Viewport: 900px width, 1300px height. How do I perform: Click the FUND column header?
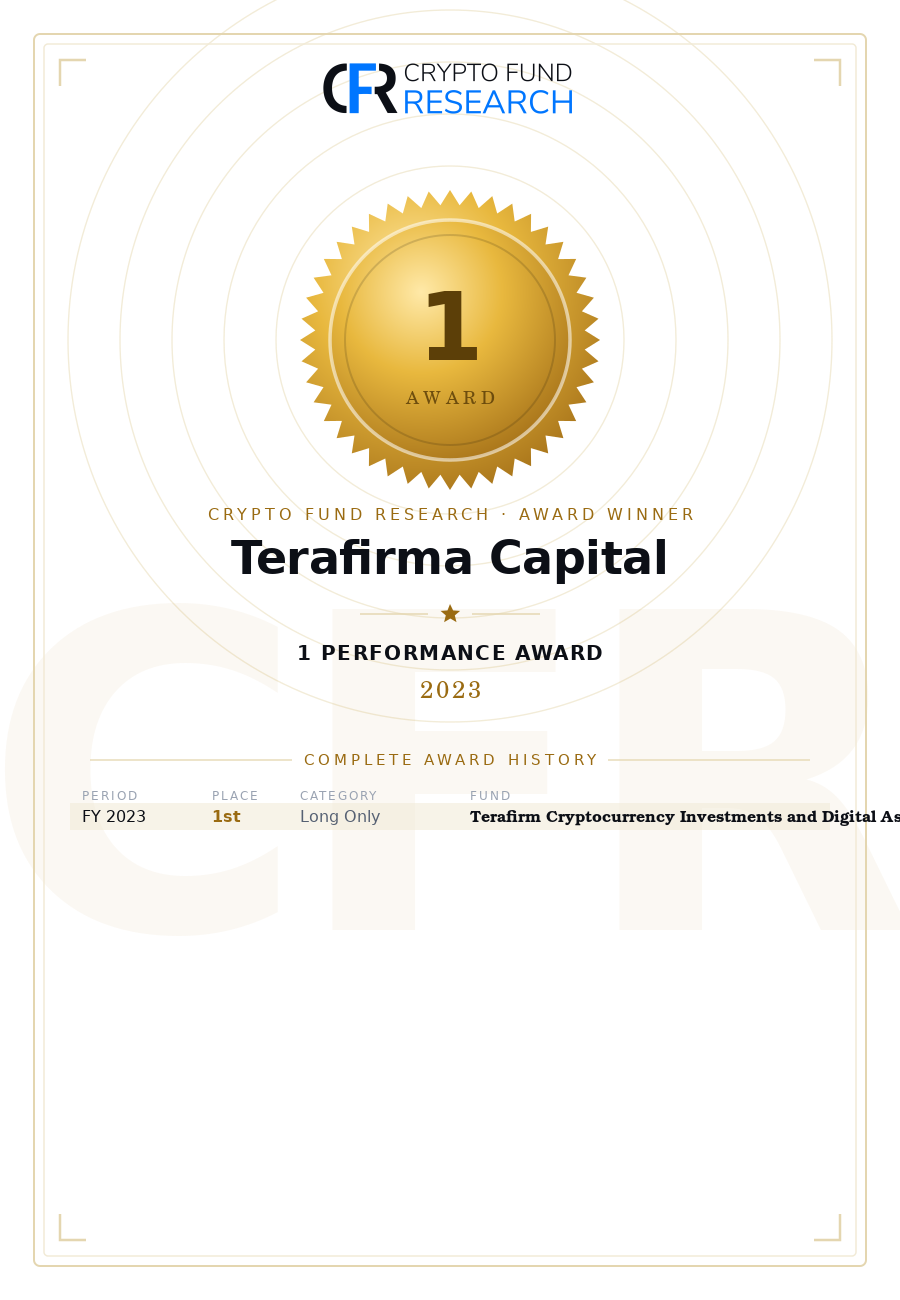(x=490, y=796)
